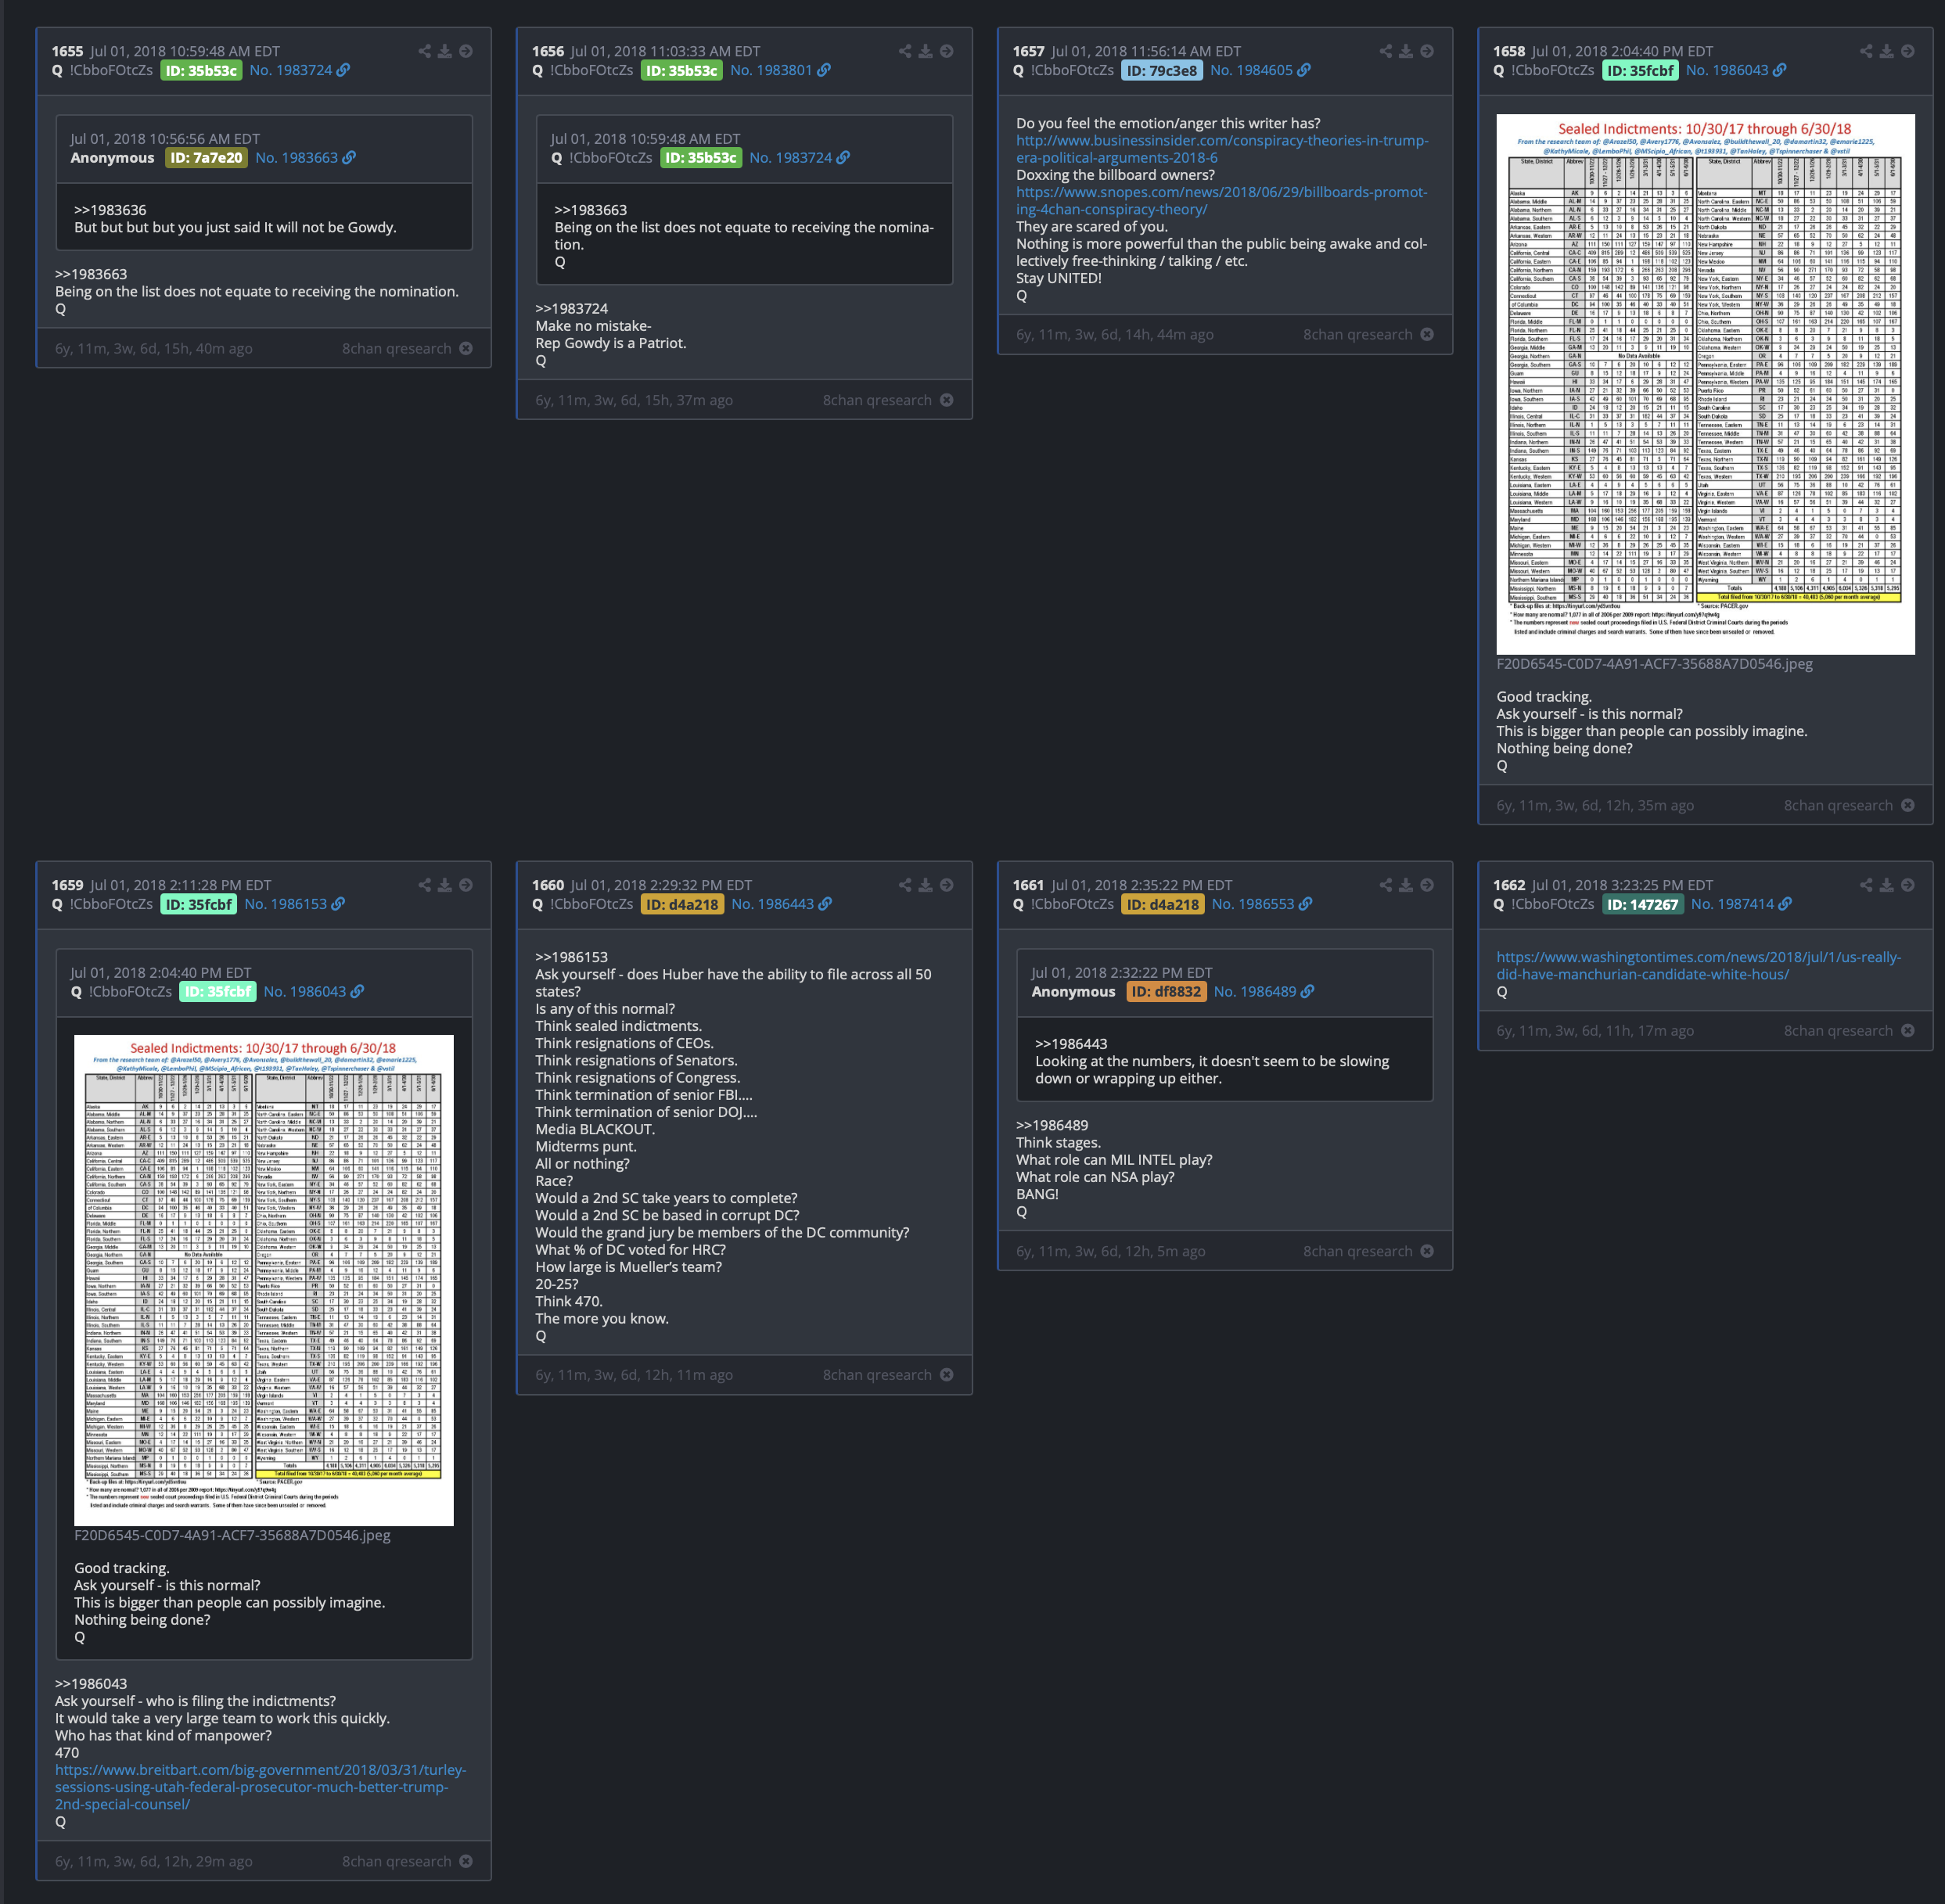The image size is (1945, 1904).
Task: Open post link No. 1986153
Action: tap(294, 904)
